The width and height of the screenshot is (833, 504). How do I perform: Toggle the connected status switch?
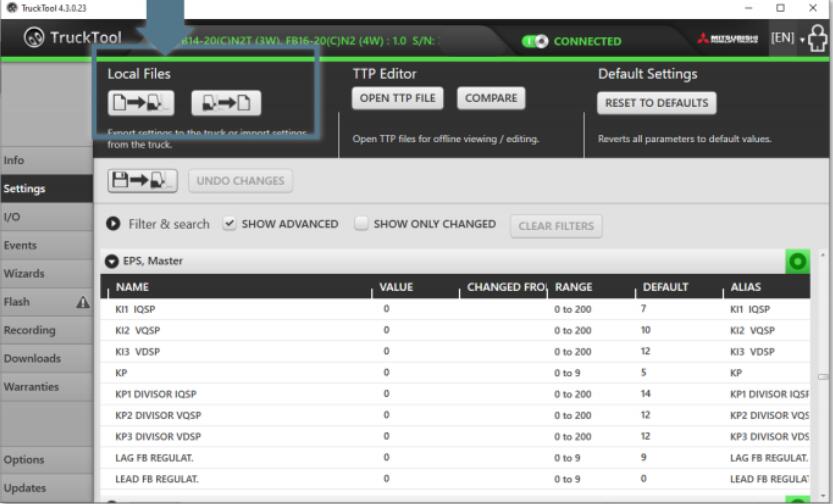[x=536, y=41]
